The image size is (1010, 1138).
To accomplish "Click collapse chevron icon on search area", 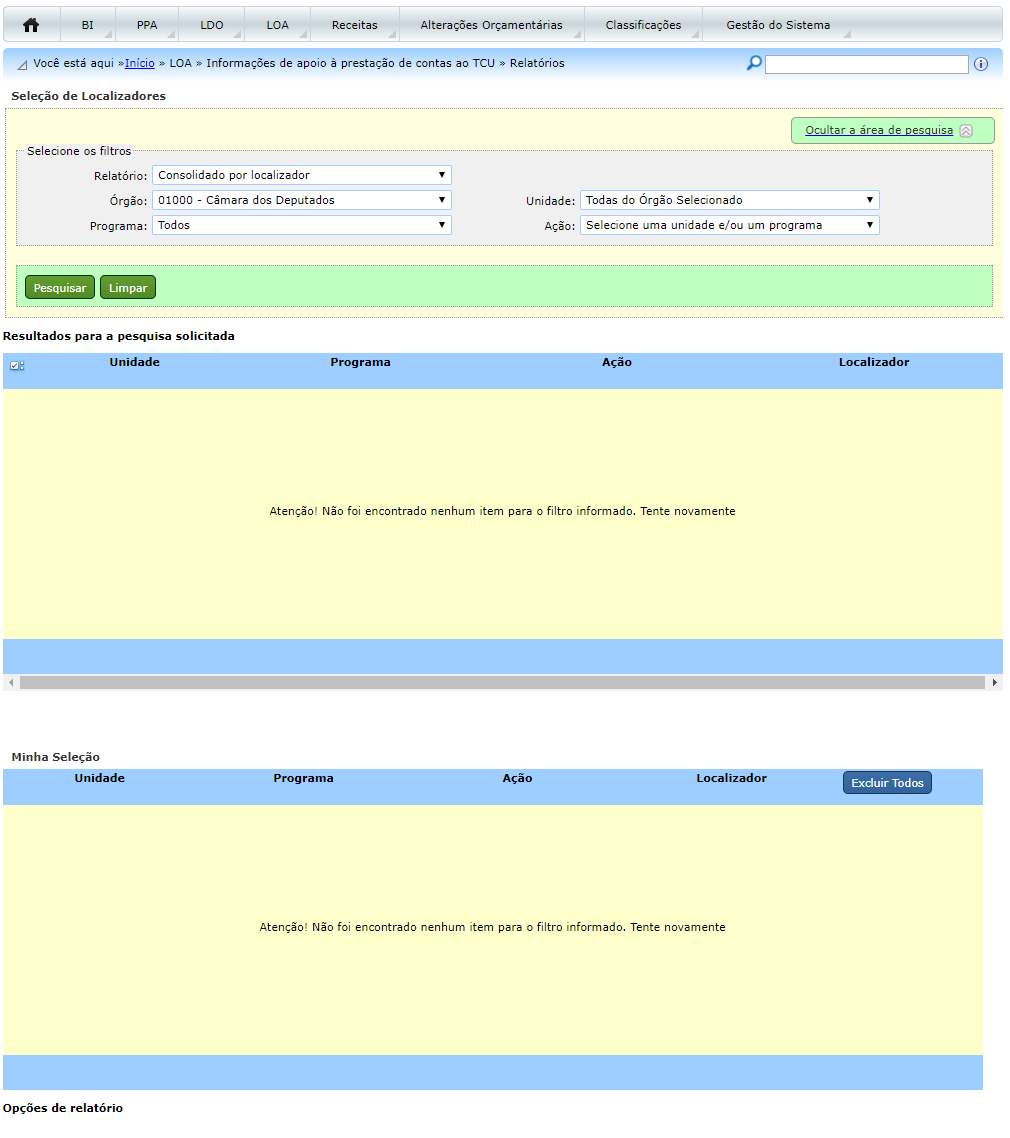I will tap(966, 131).
